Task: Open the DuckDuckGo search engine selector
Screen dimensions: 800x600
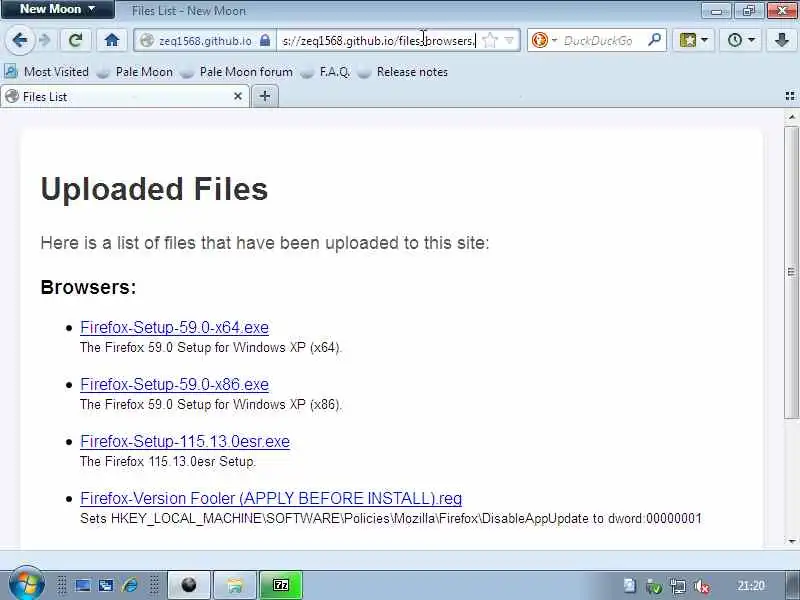Action: pos(544,40)
